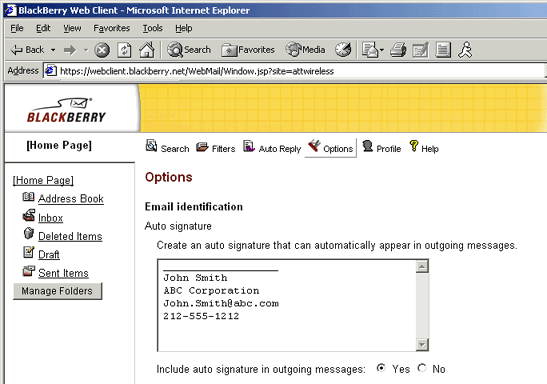The width and height of the screenshot is (547, 384).
Task: Click the Discuss toolbar icon
Action: pyautogui.click(x=443, y=50)
